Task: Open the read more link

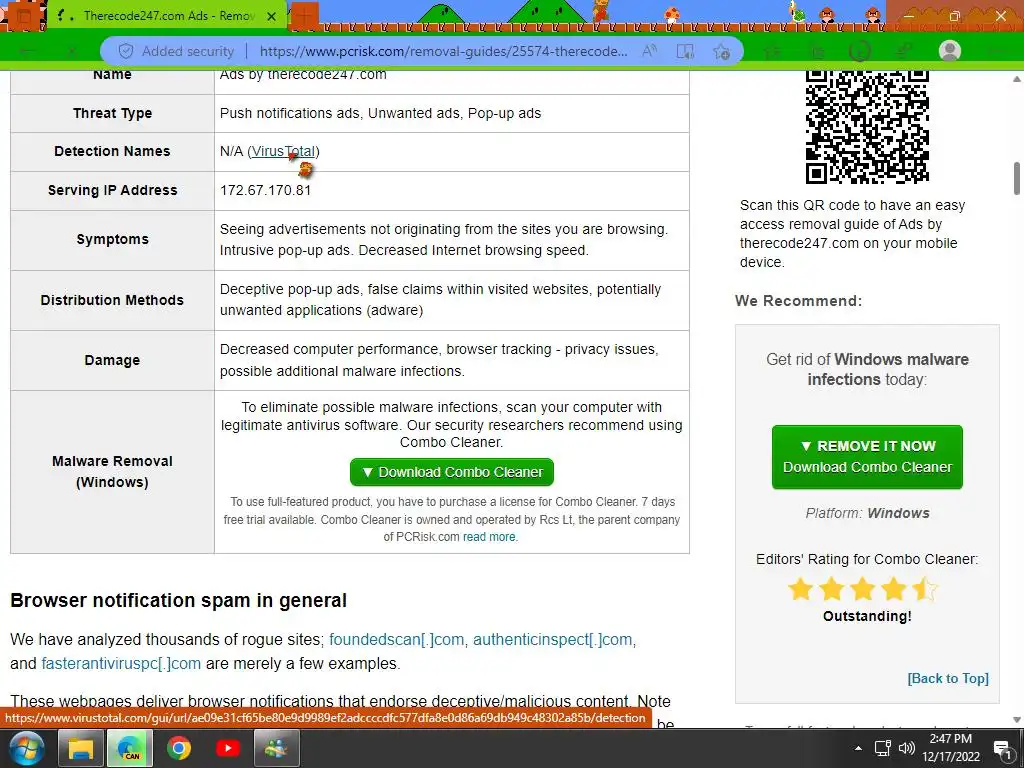Action: tap(489, 537)
